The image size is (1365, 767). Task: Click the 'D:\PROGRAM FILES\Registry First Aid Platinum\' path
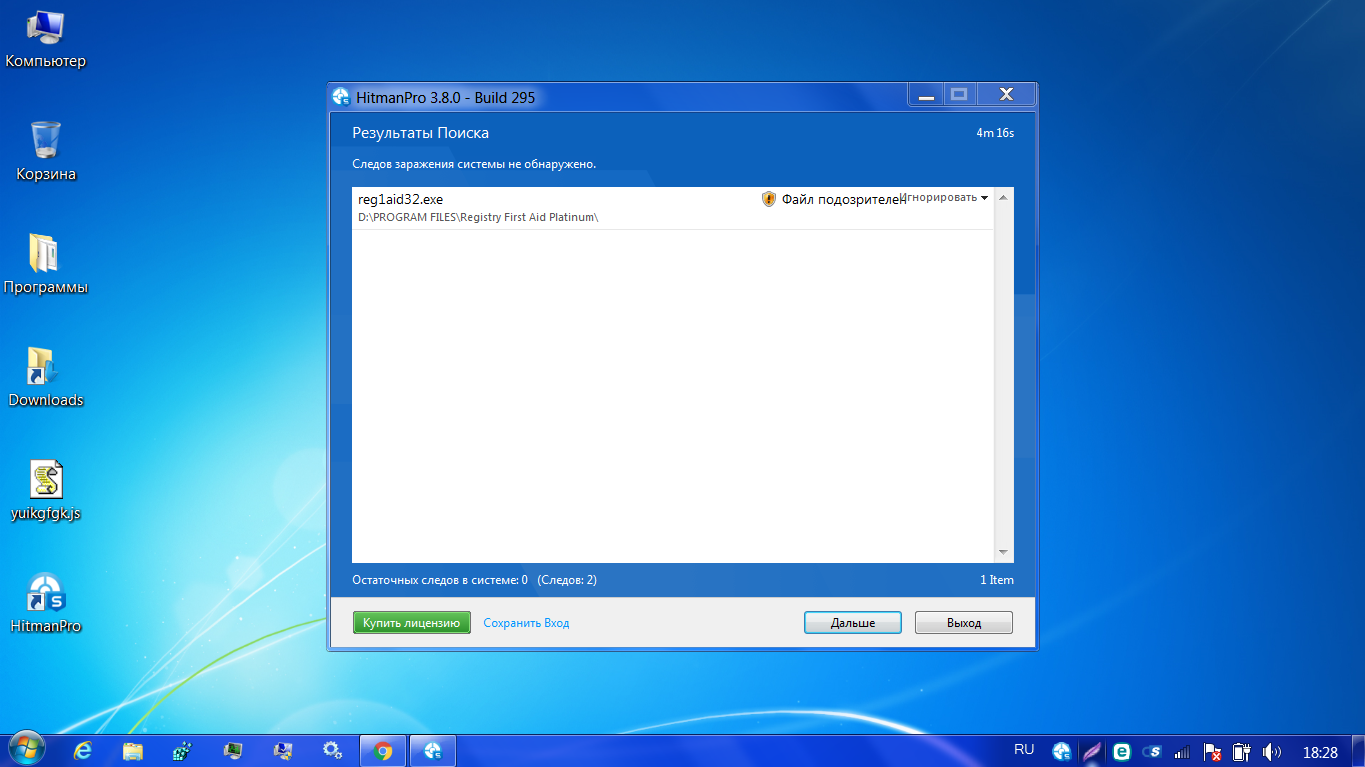coord(478,217)
